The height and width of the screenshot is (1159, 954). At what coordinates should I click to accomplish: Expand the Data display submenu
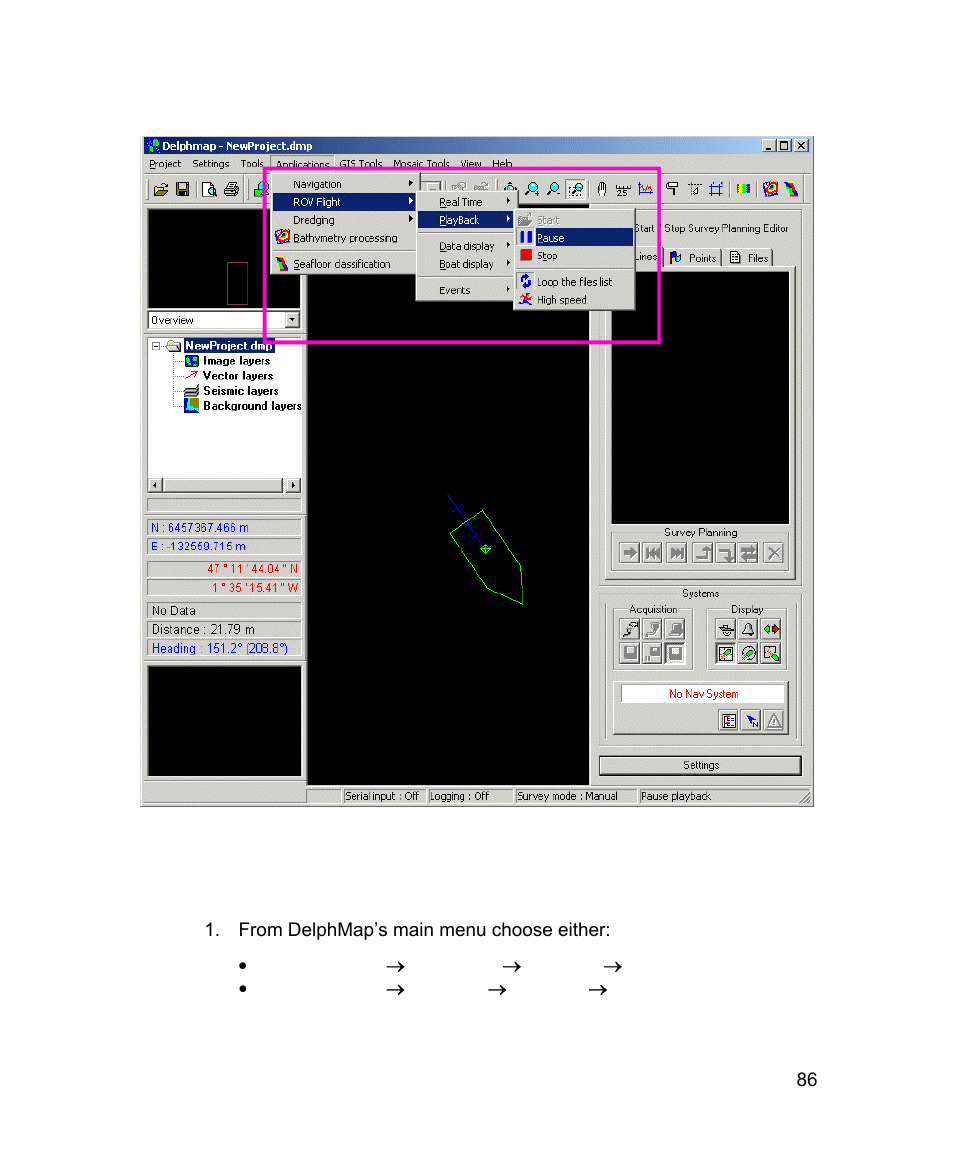pyautogui.click(x=467, y=246)
